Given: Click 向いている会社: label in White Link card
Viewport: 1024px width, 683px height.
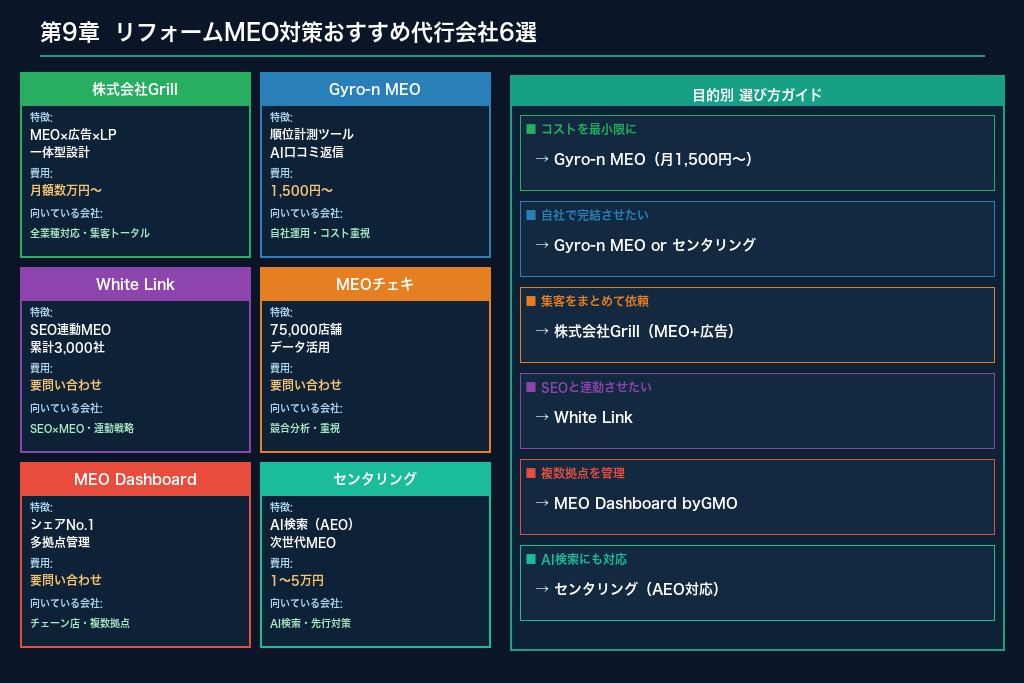Looking at the screenshot, I should tap(66, 409).
